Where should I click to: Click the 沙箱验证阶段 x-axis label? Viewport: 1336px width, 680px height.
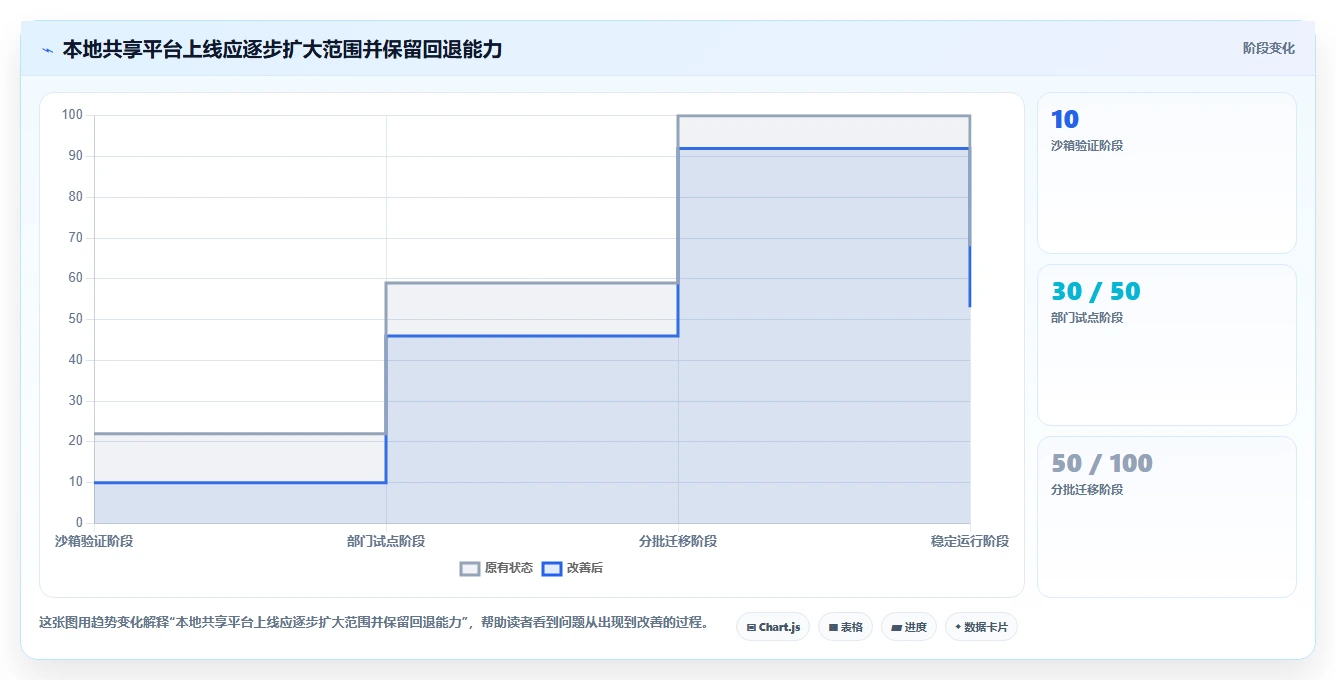coord(94,541)
